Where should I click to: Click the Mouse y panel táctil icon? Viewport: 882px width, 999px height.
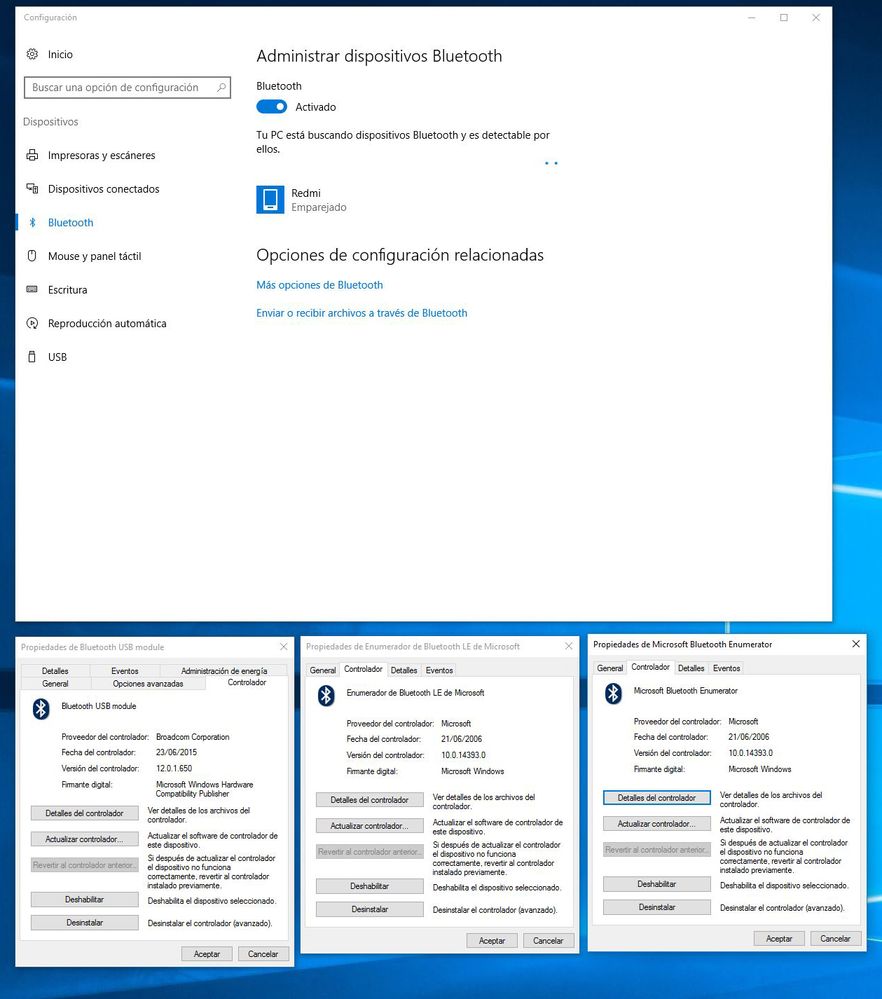32,256
